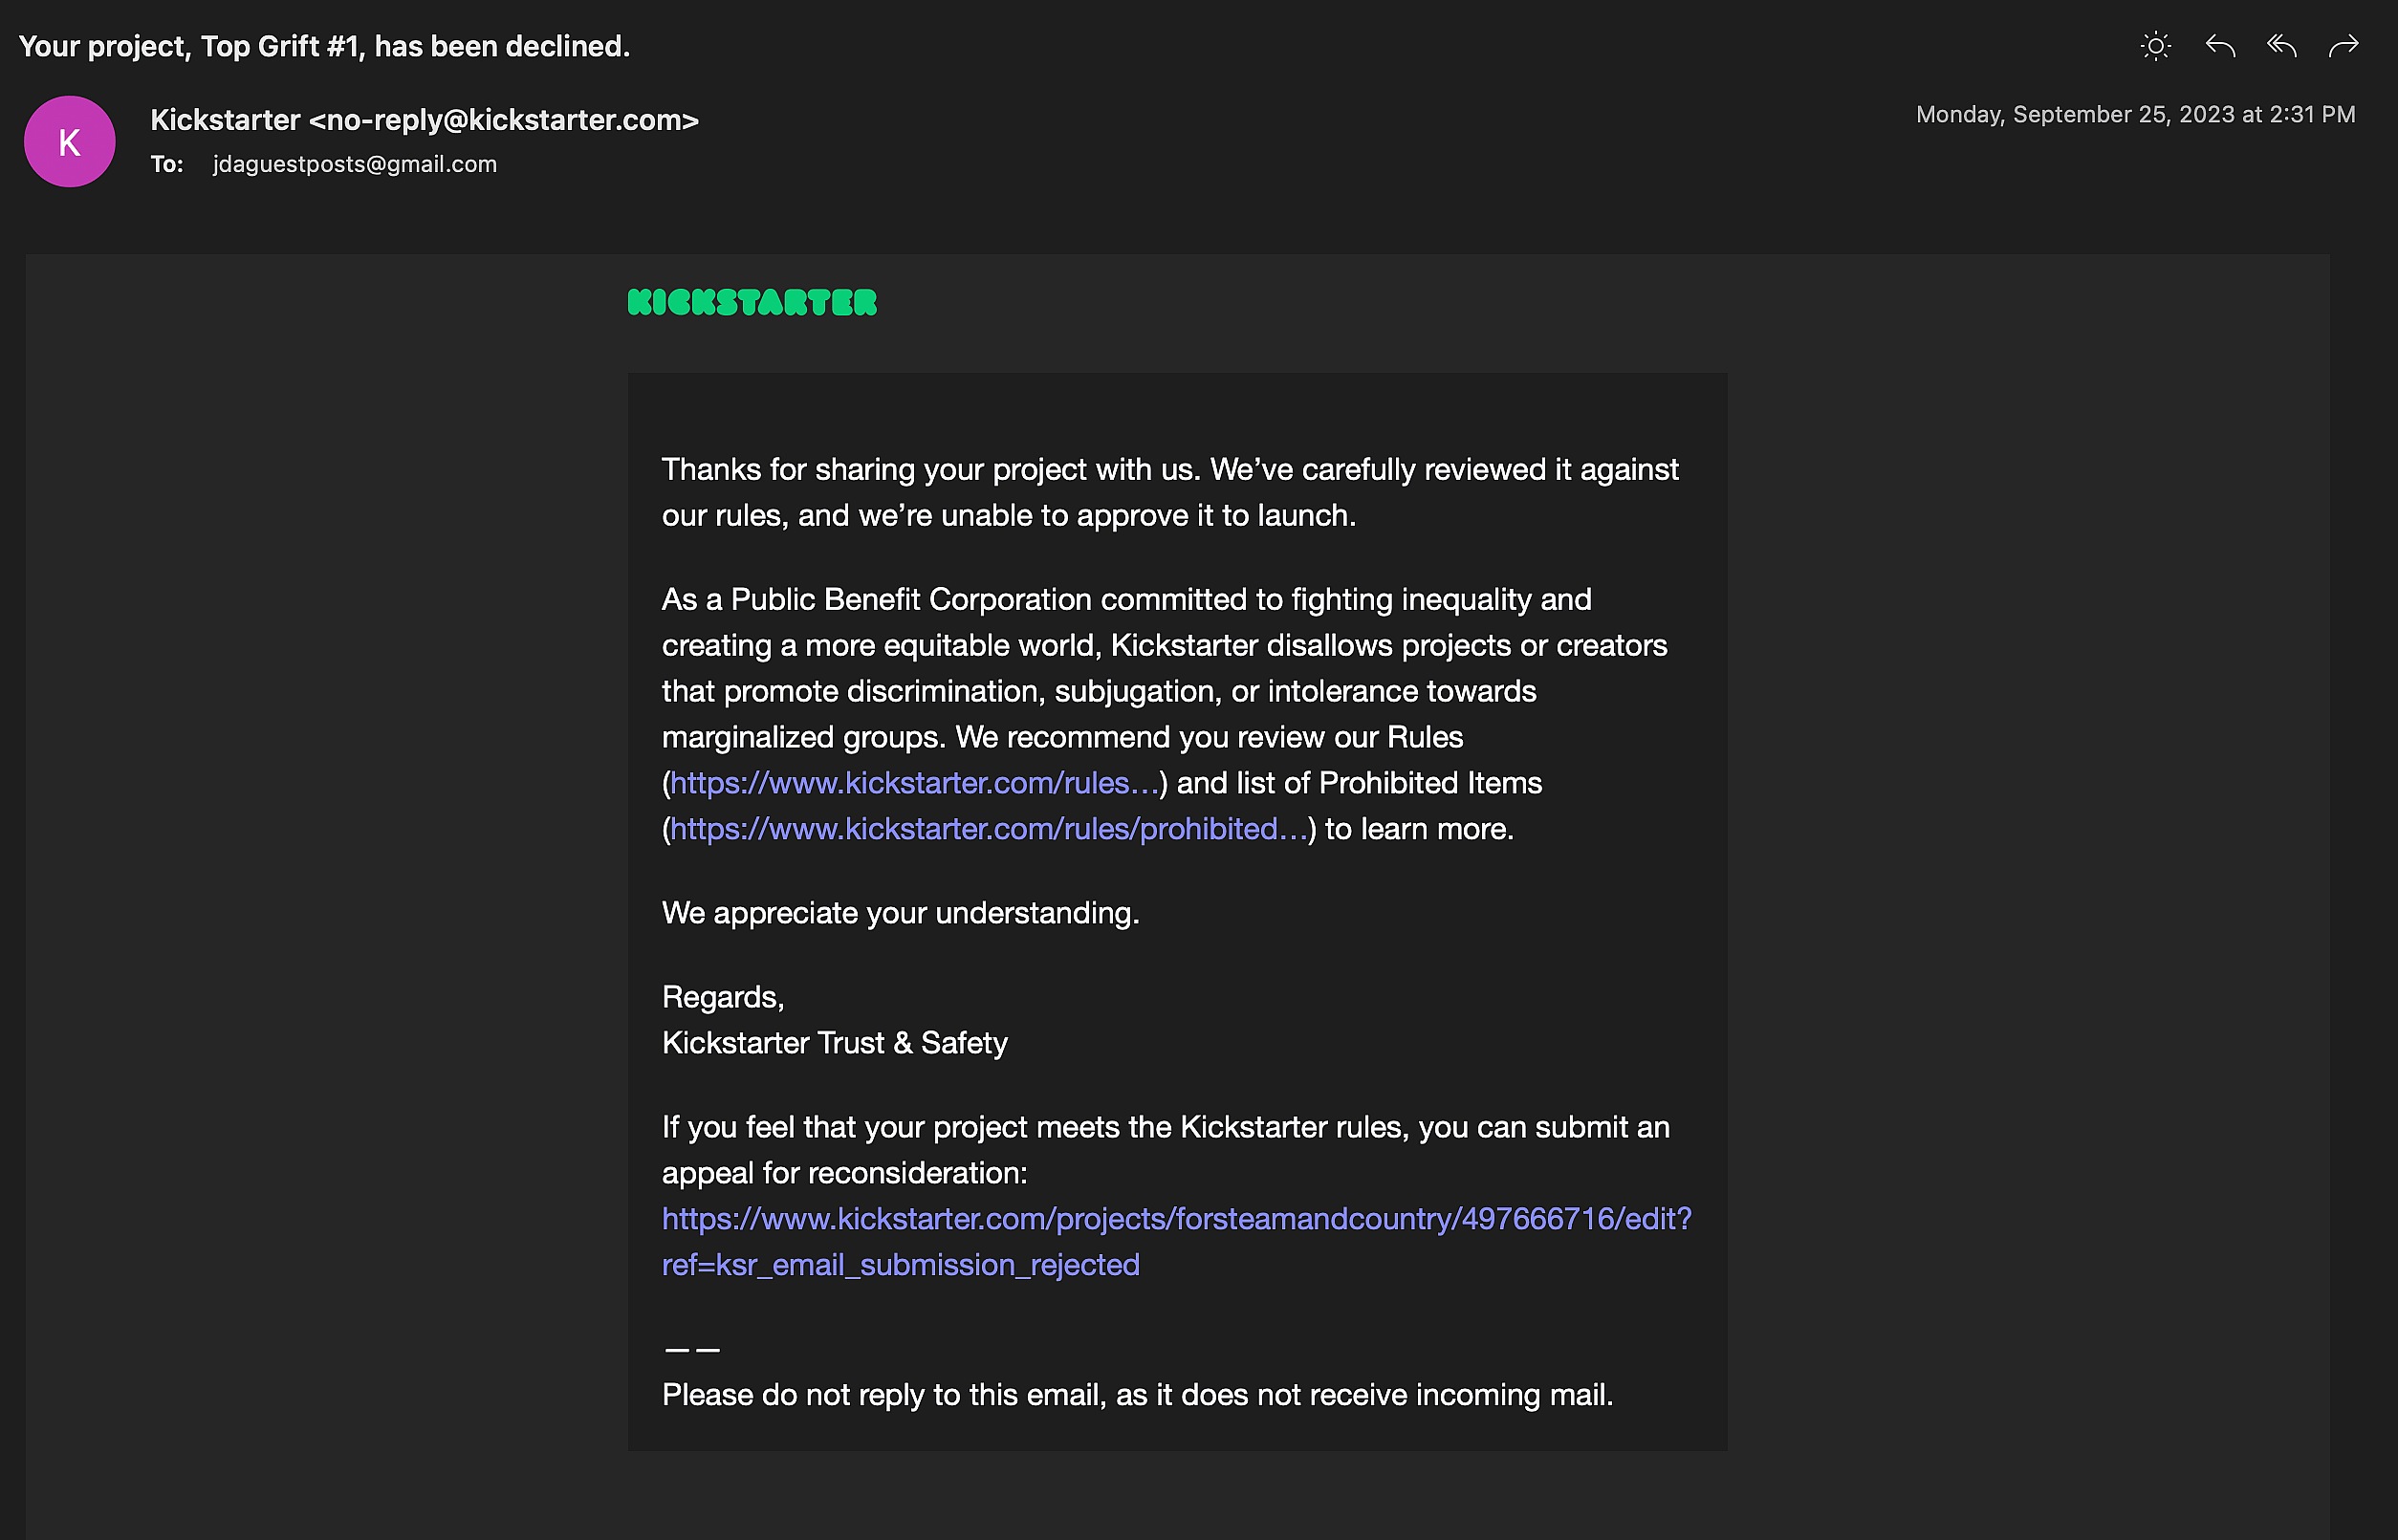Click the Reply arrow icon
The height and width of the screenshot is (1540, 2398).
pyautogui.click(x=2219, y=46)
